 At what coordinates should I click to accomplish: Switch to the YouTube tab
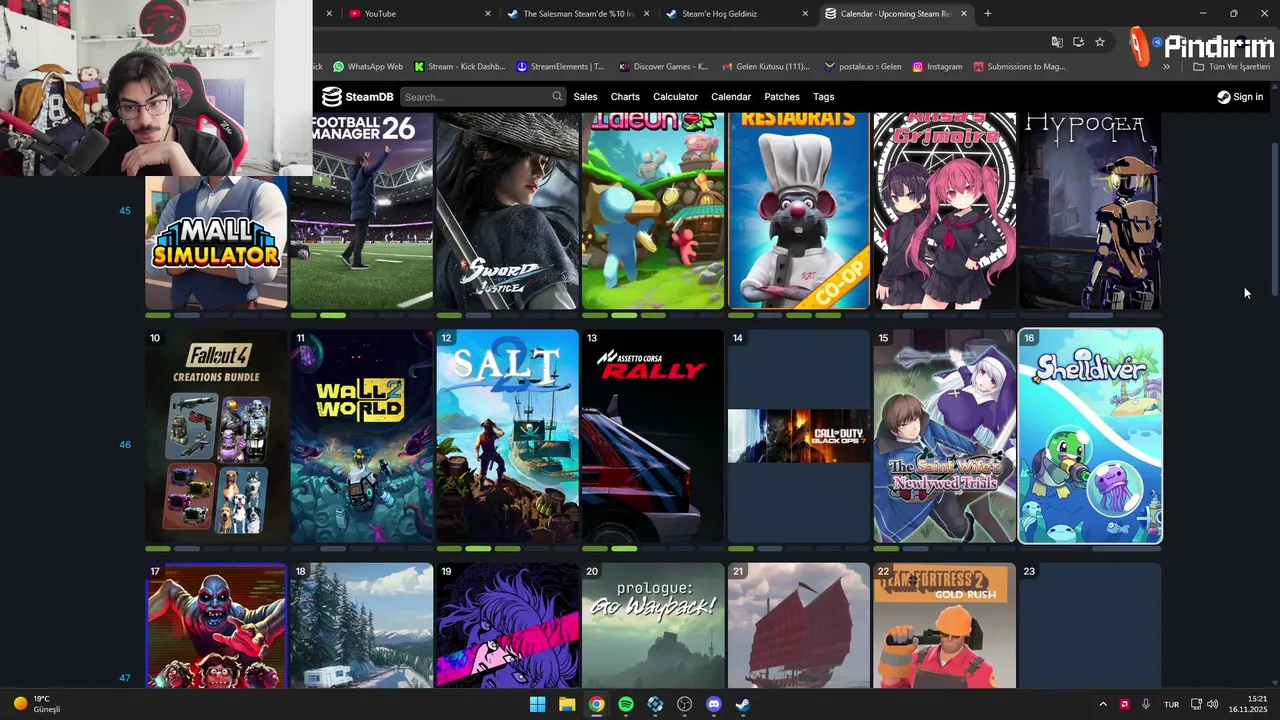[x=419, y=14]
